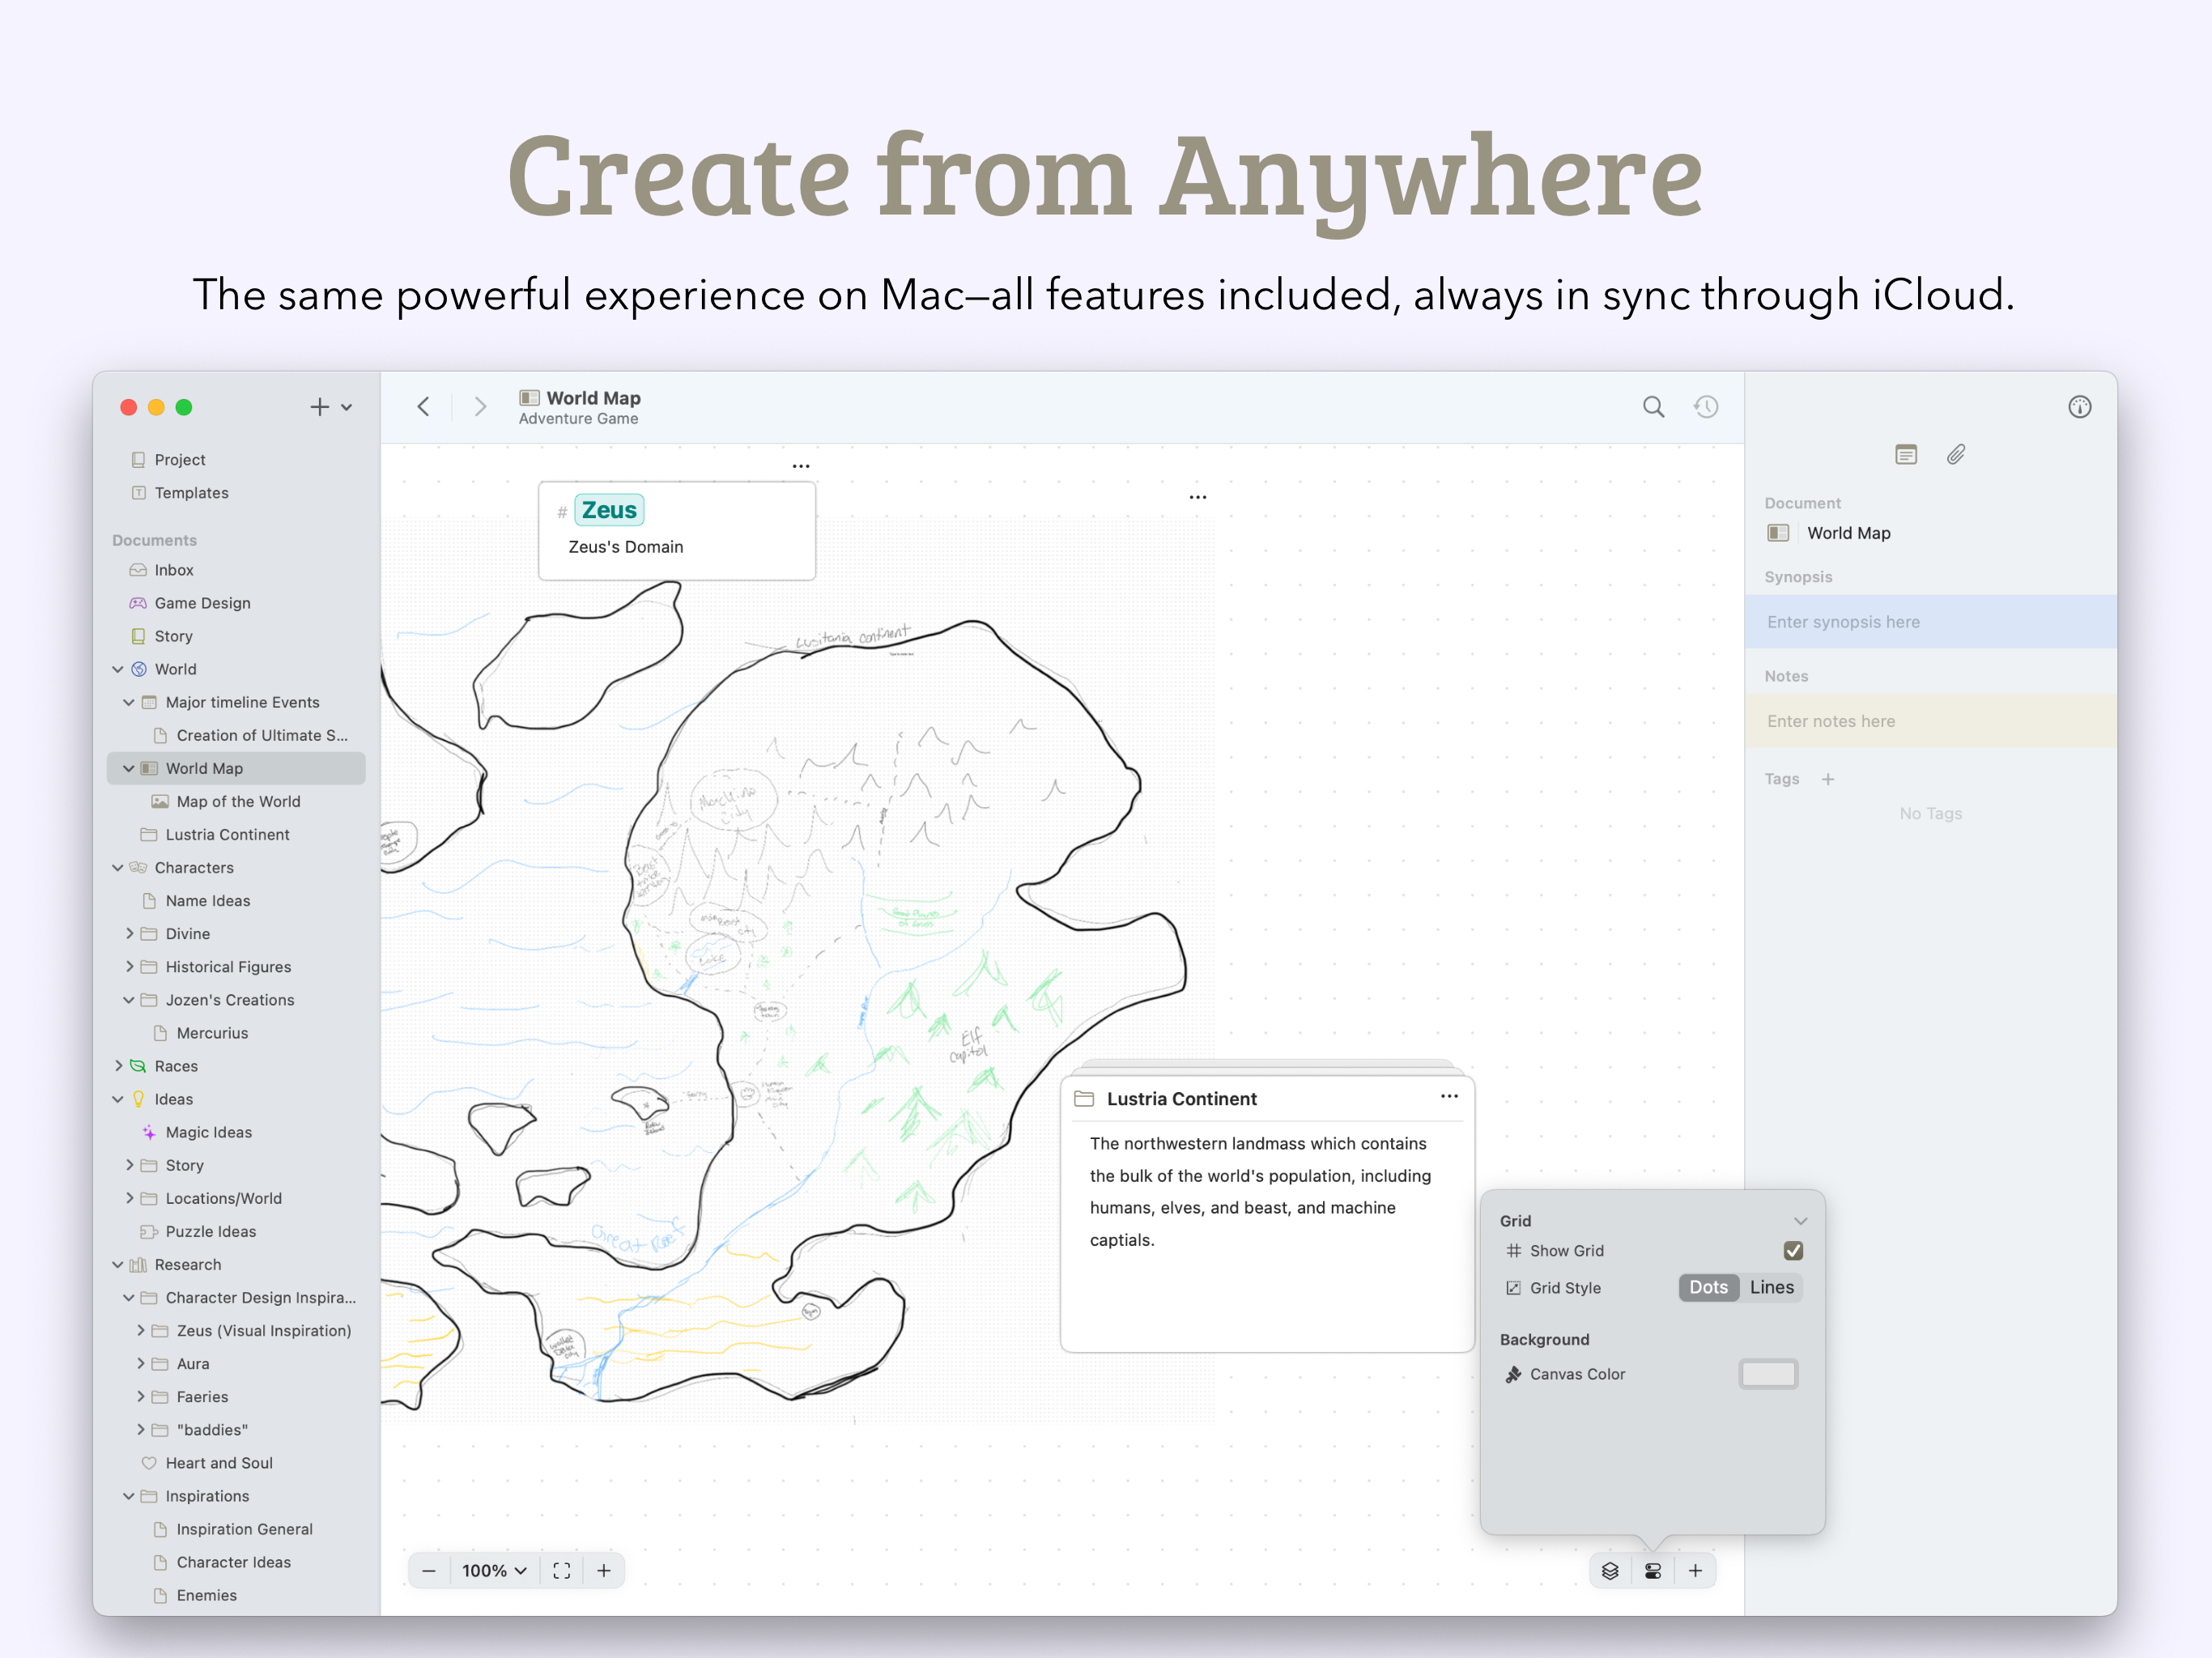Select the notes panel icon in inspector
The width and height of the screenshot is (2212, 1658).
(x=1906, y=455)
